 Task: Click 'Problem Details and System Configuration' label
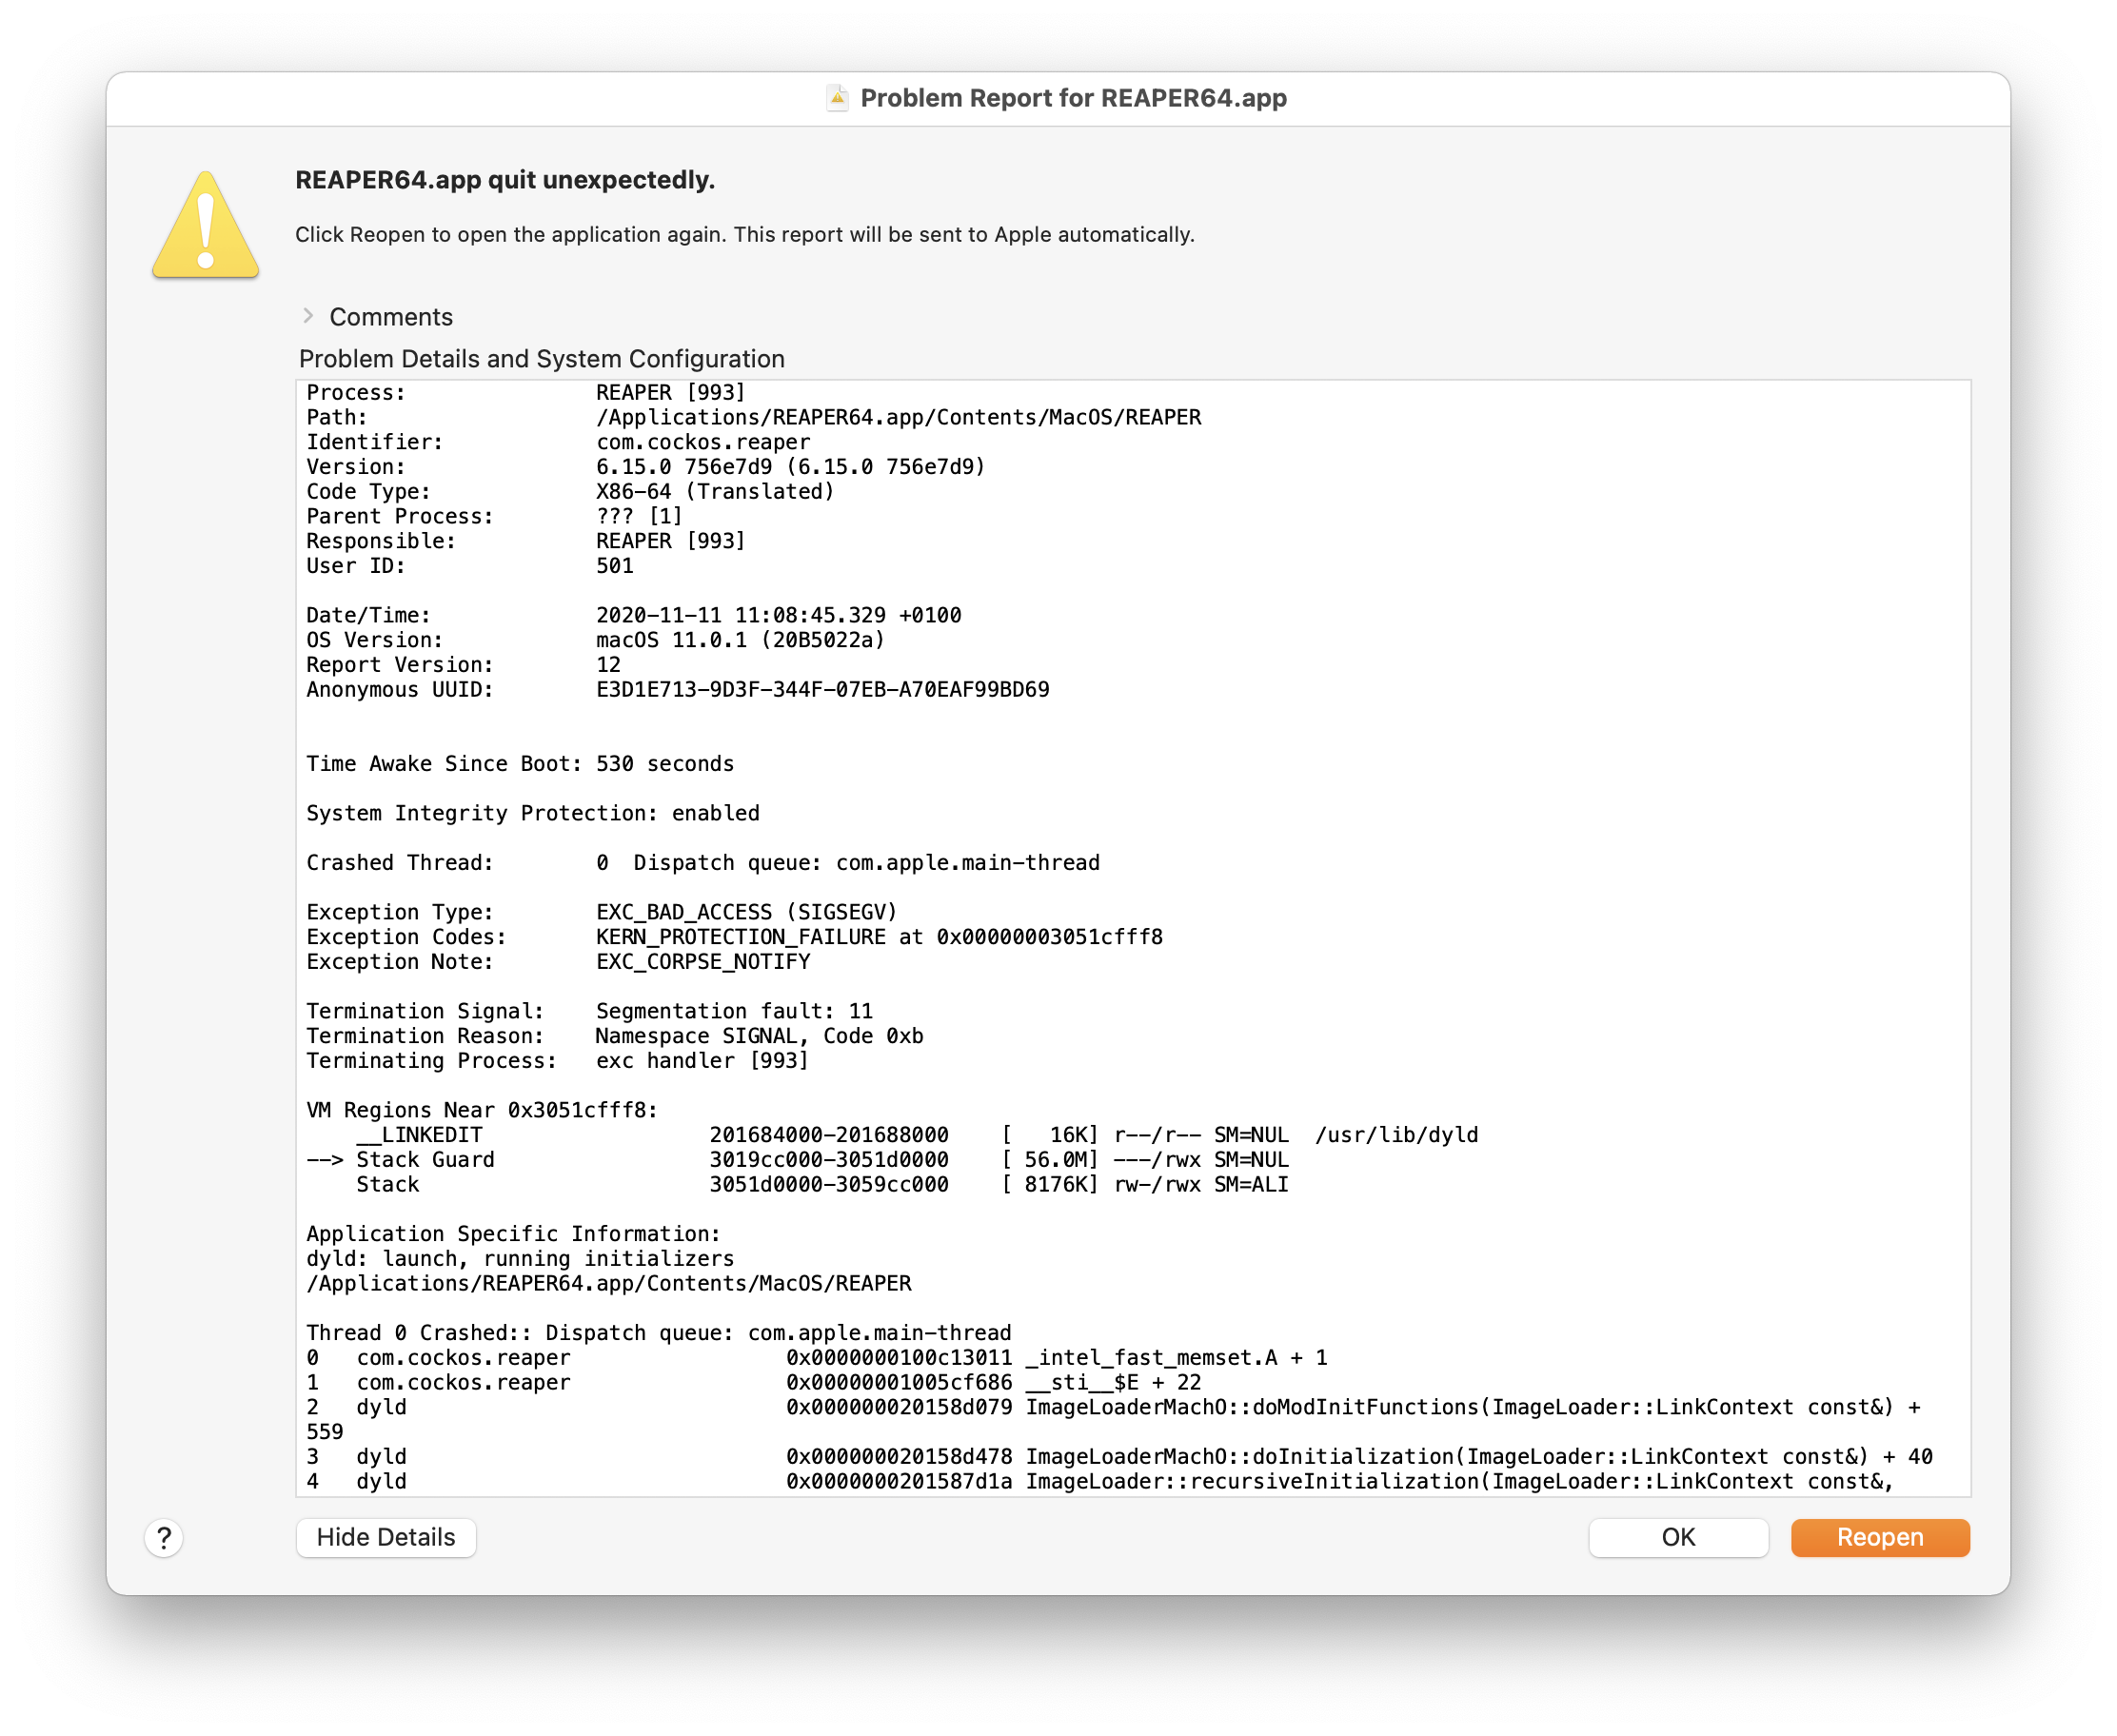pos(542,359)
